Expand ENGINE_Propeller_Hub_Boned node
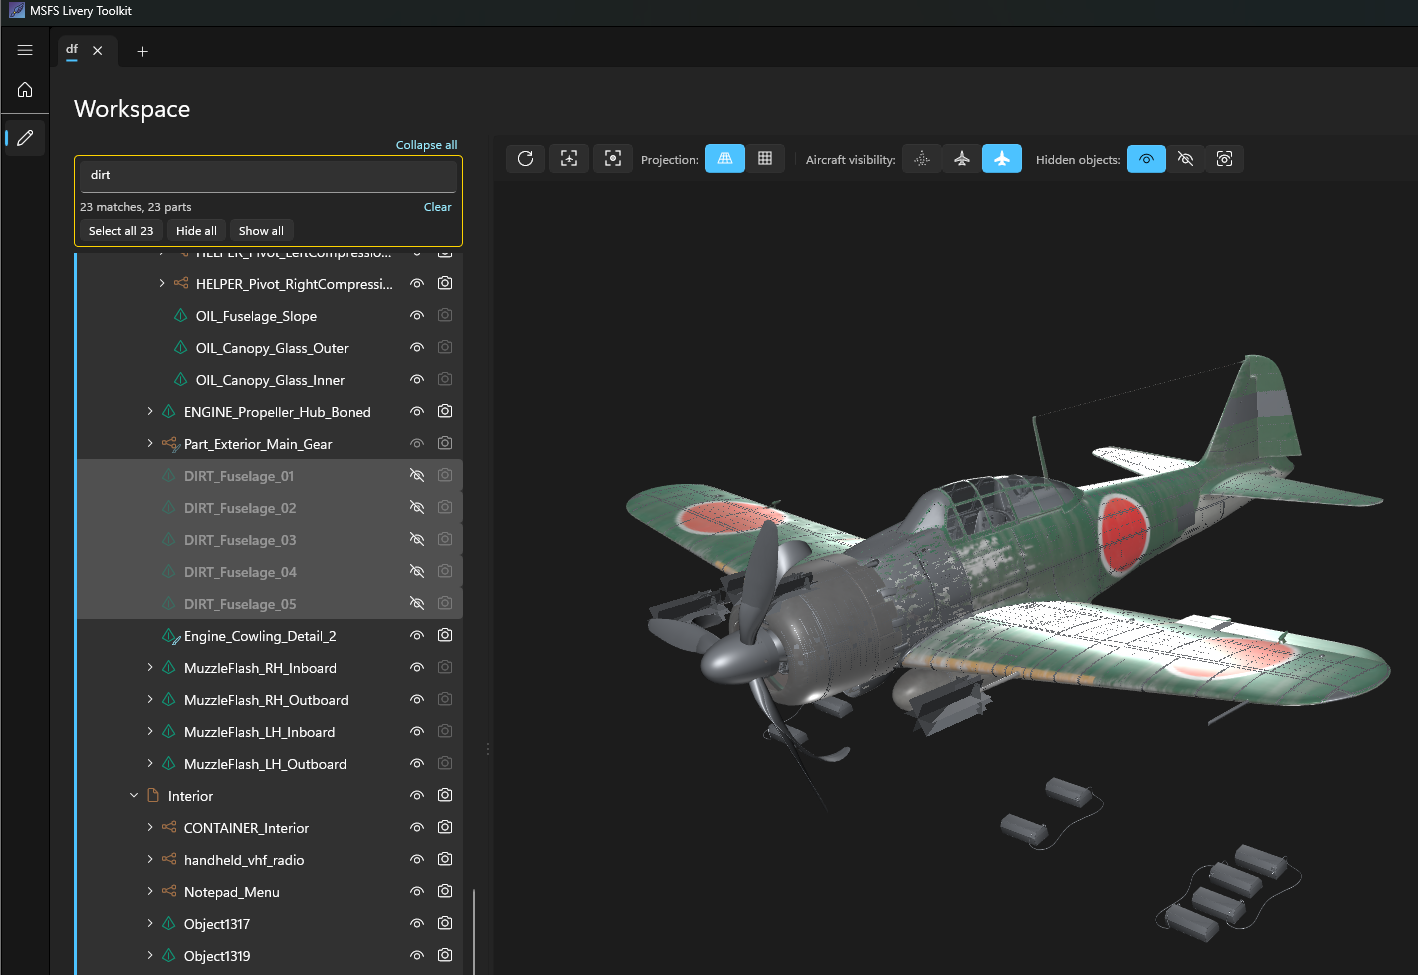The width and height of the screenshot is (1418, 975). coord(150,411)
